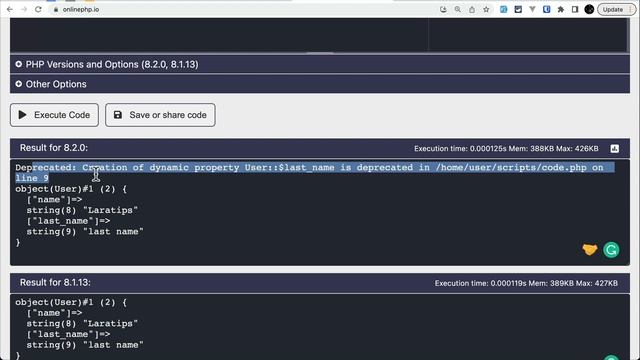Viewport: 640px width, 360px height.
Task: Share this page via toolbar icon
Action: pos(472,9)
